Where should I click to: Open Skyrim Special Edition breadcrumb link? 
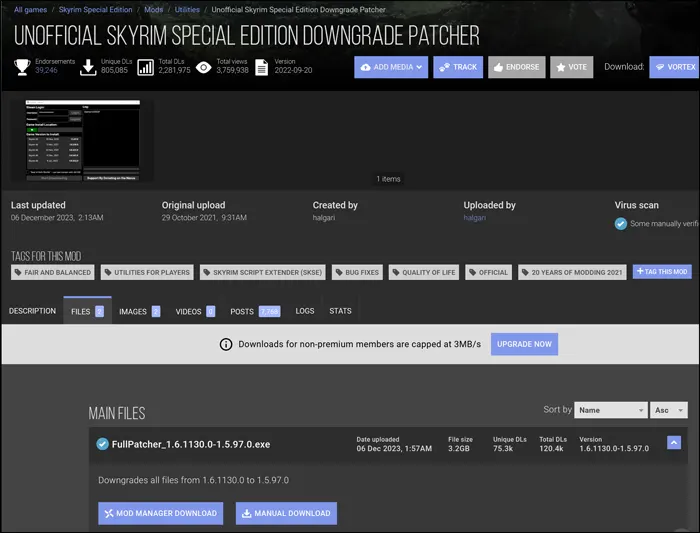(96, 9)
